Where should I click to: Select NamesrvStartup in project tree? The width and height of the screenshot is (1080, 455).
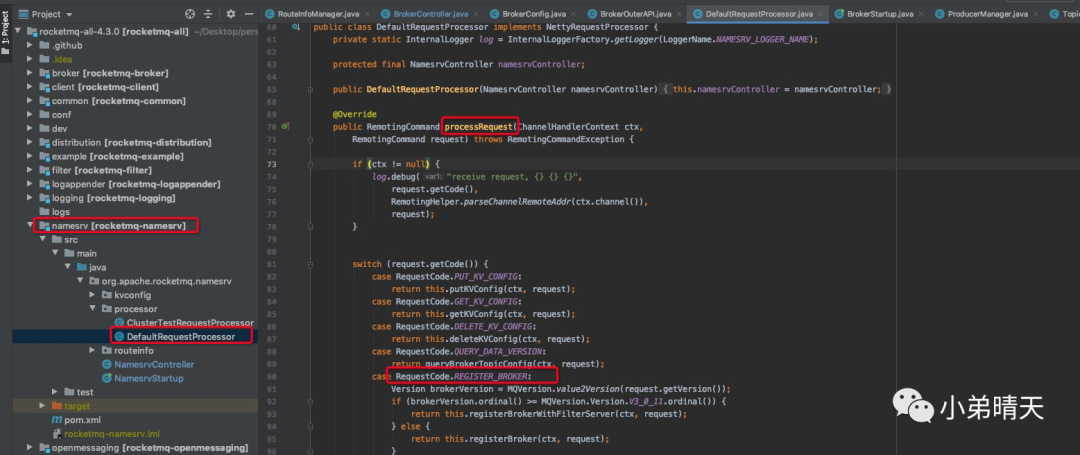click(x=149, y=378)
